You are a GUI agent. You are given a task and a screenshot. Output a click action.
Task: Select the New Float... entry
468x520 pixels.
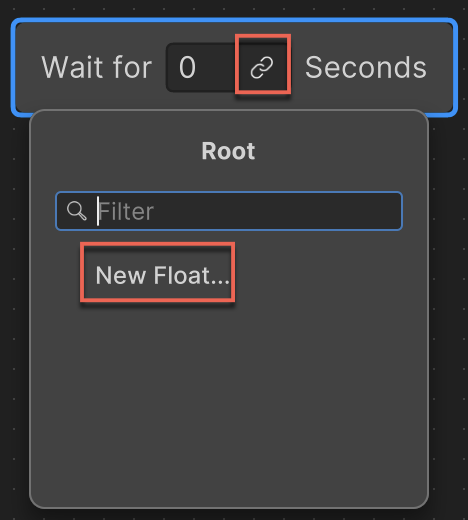click(x=162, y=276)
